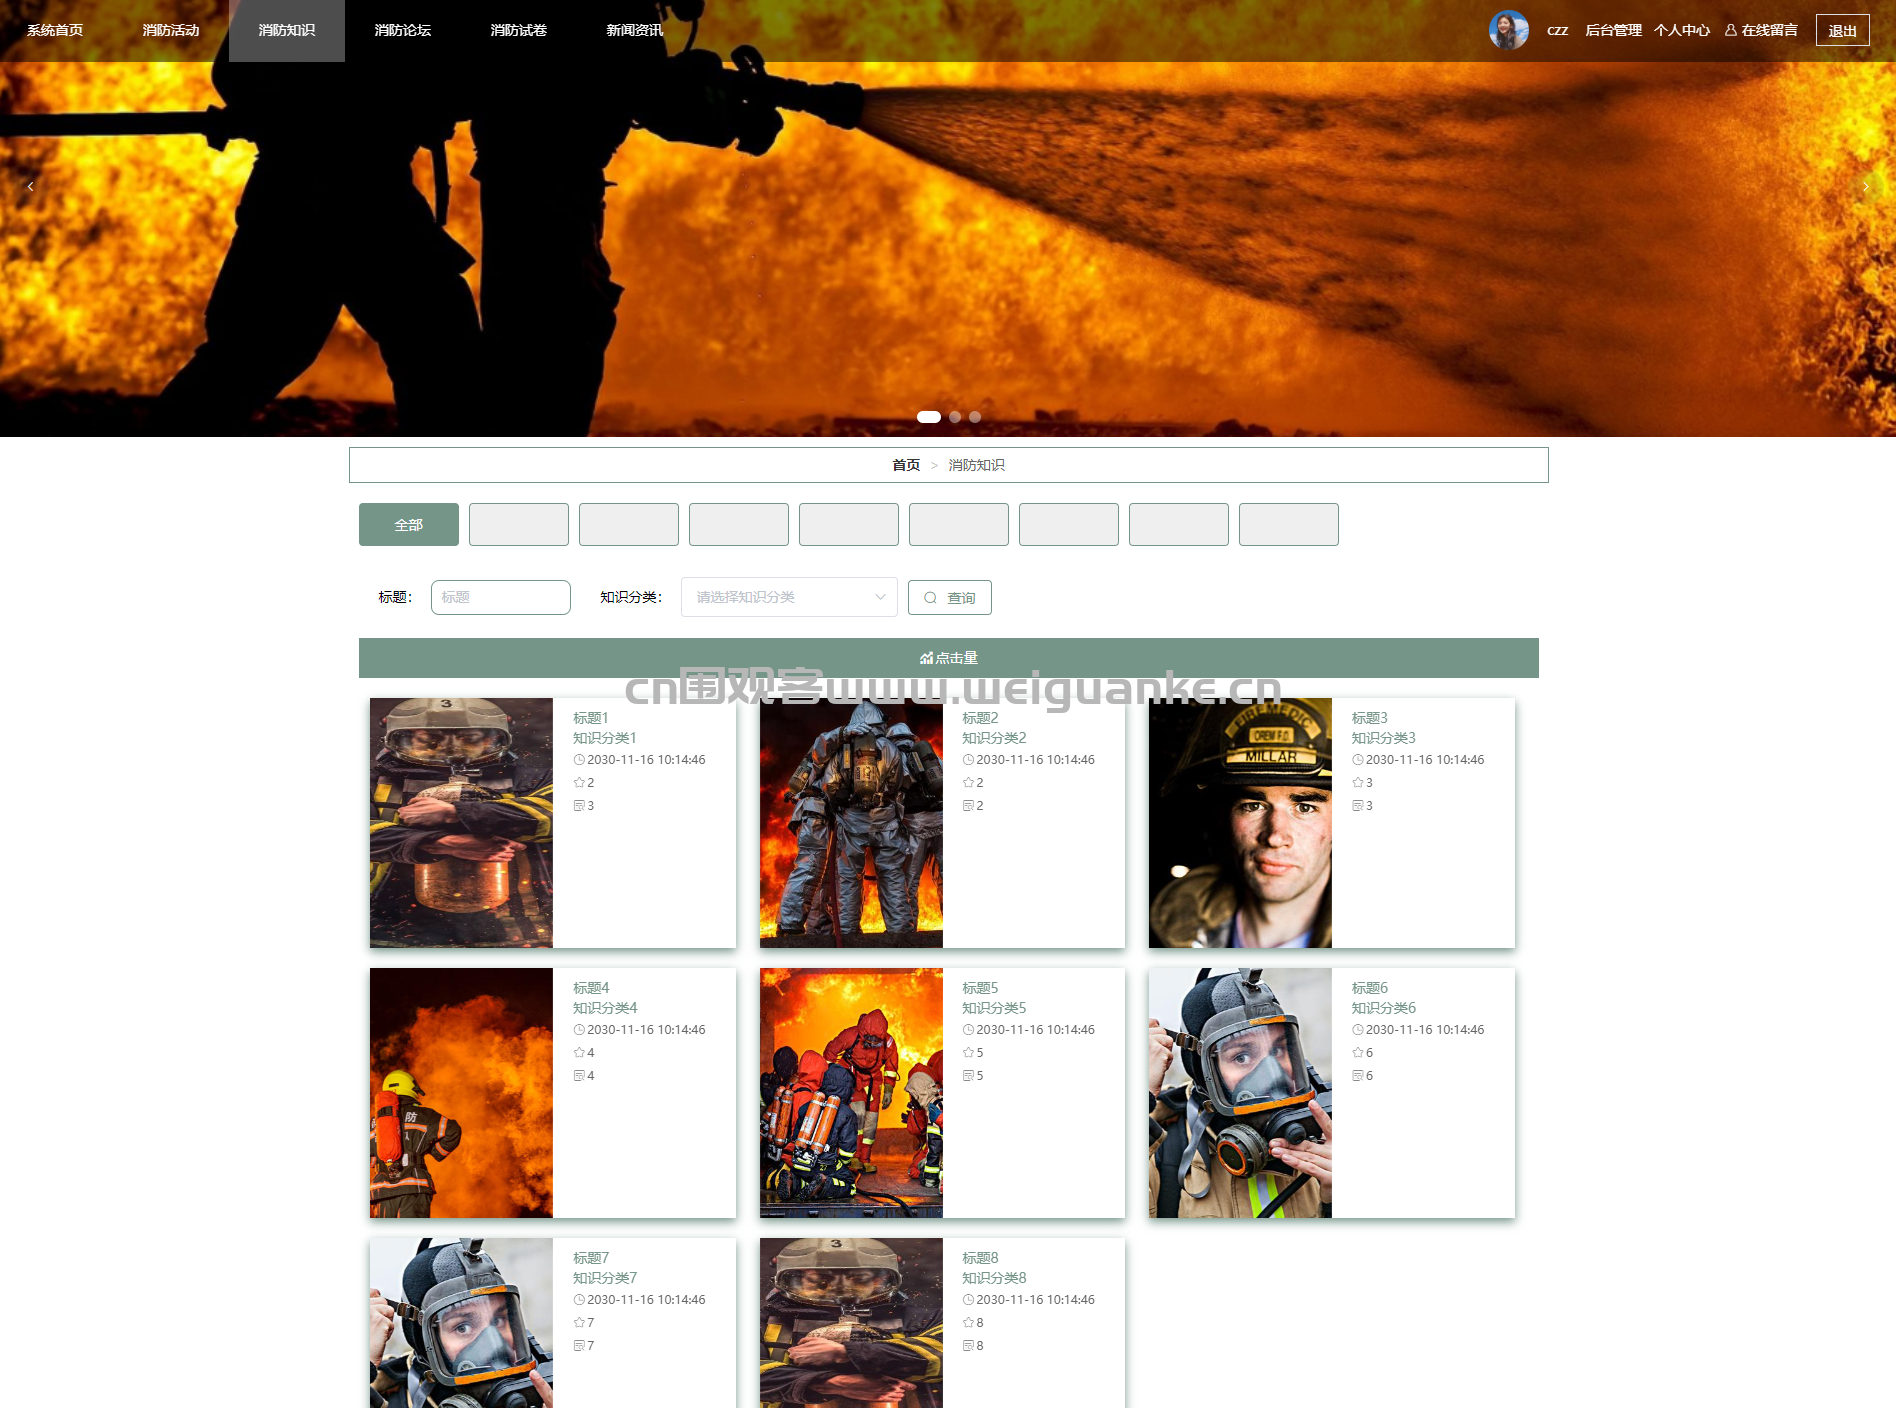
Task: Open the 标题1 firefighter thumbnail
Action: [x=461, y=823]
